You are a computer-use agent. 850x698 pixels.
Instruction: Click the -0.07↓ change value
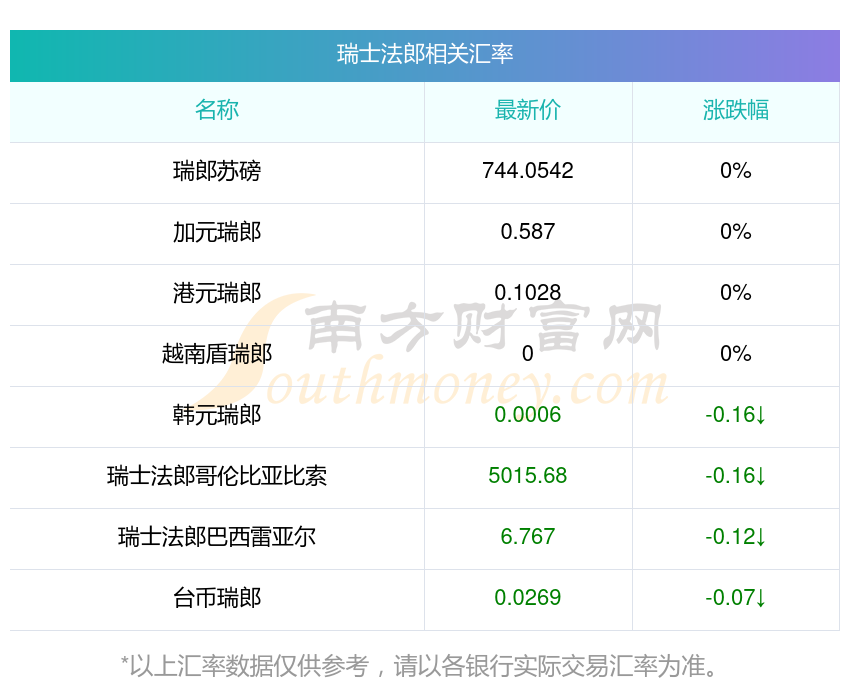[x=735, y=598]
